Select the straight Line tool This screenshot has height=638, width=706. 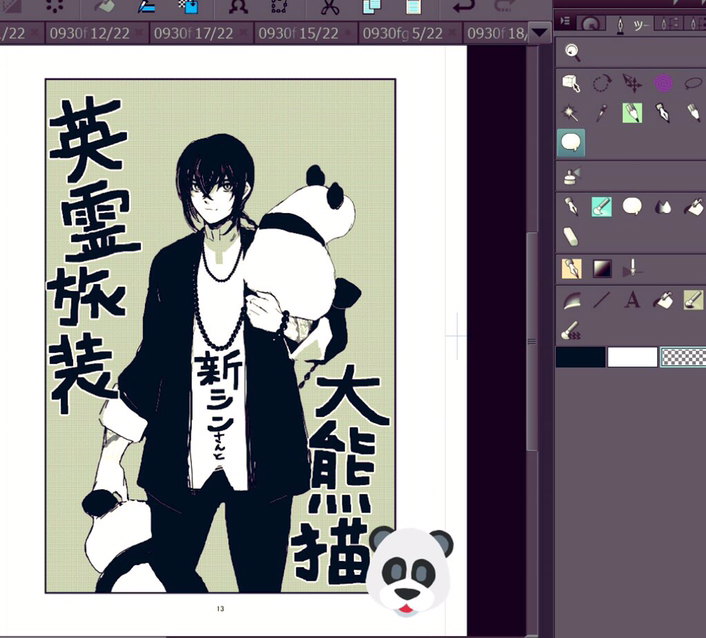click(x=602, y=300)
